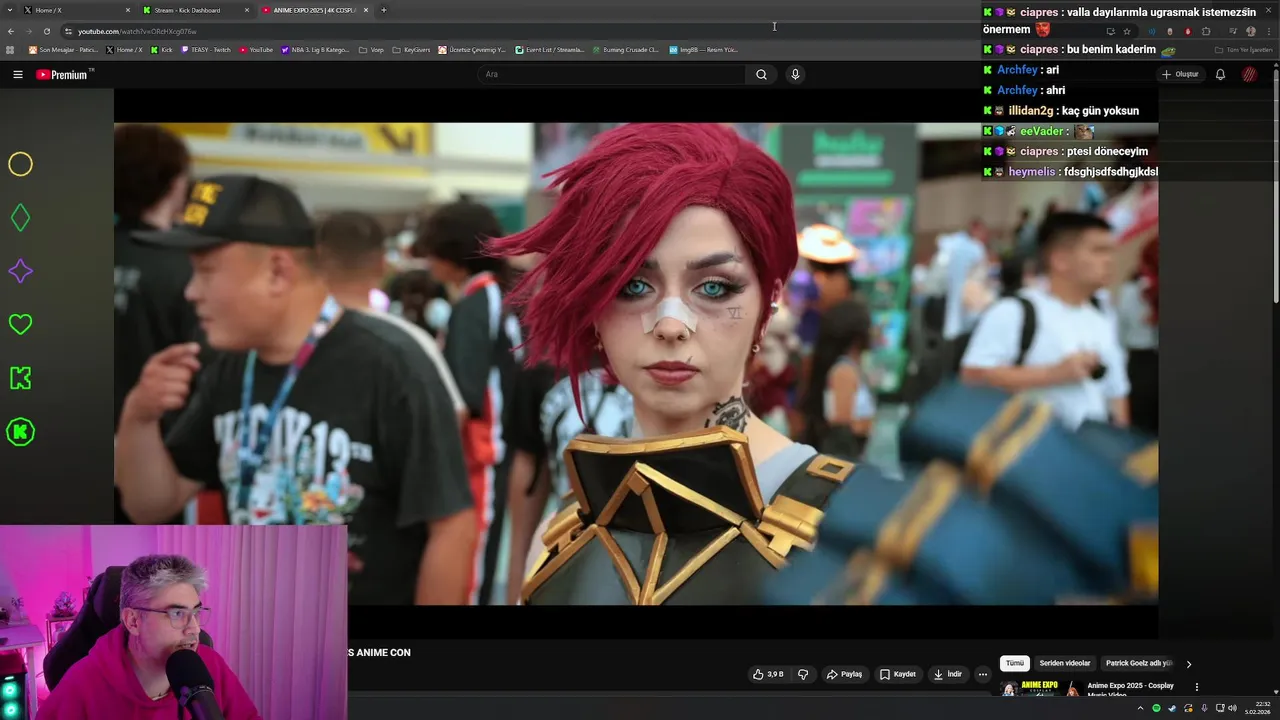Open Event List / Streamlabs bookmark

[550, 49]
